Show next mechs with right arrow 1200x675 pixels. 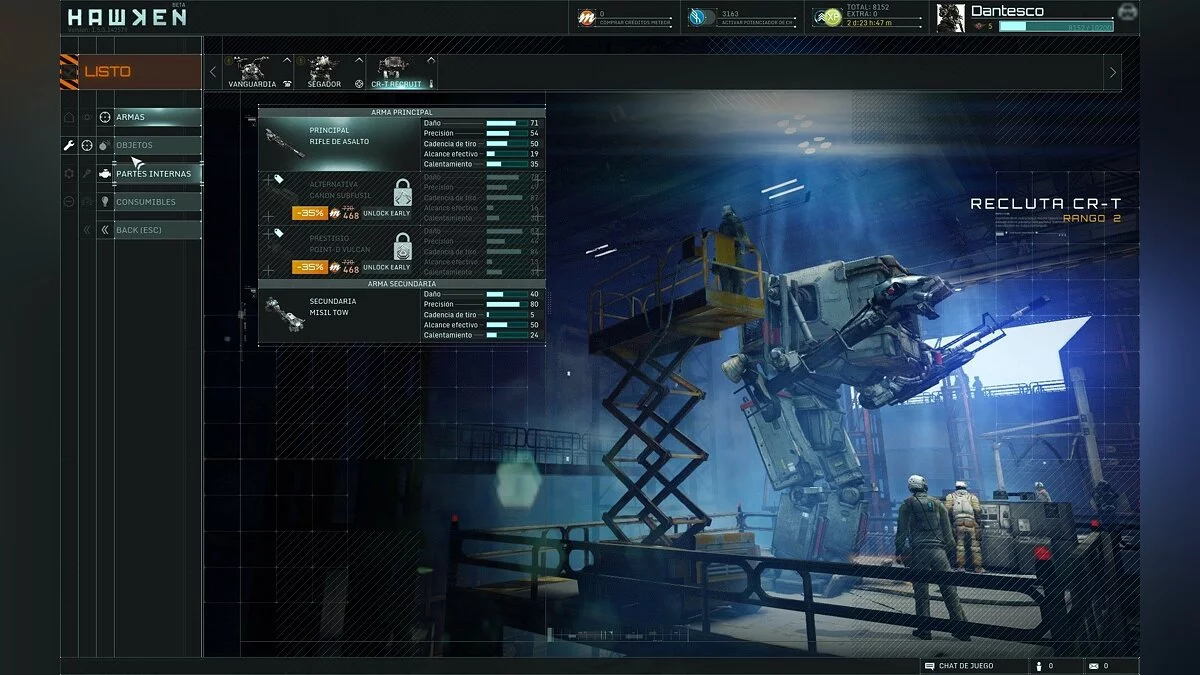click(x=1112, y=72)
